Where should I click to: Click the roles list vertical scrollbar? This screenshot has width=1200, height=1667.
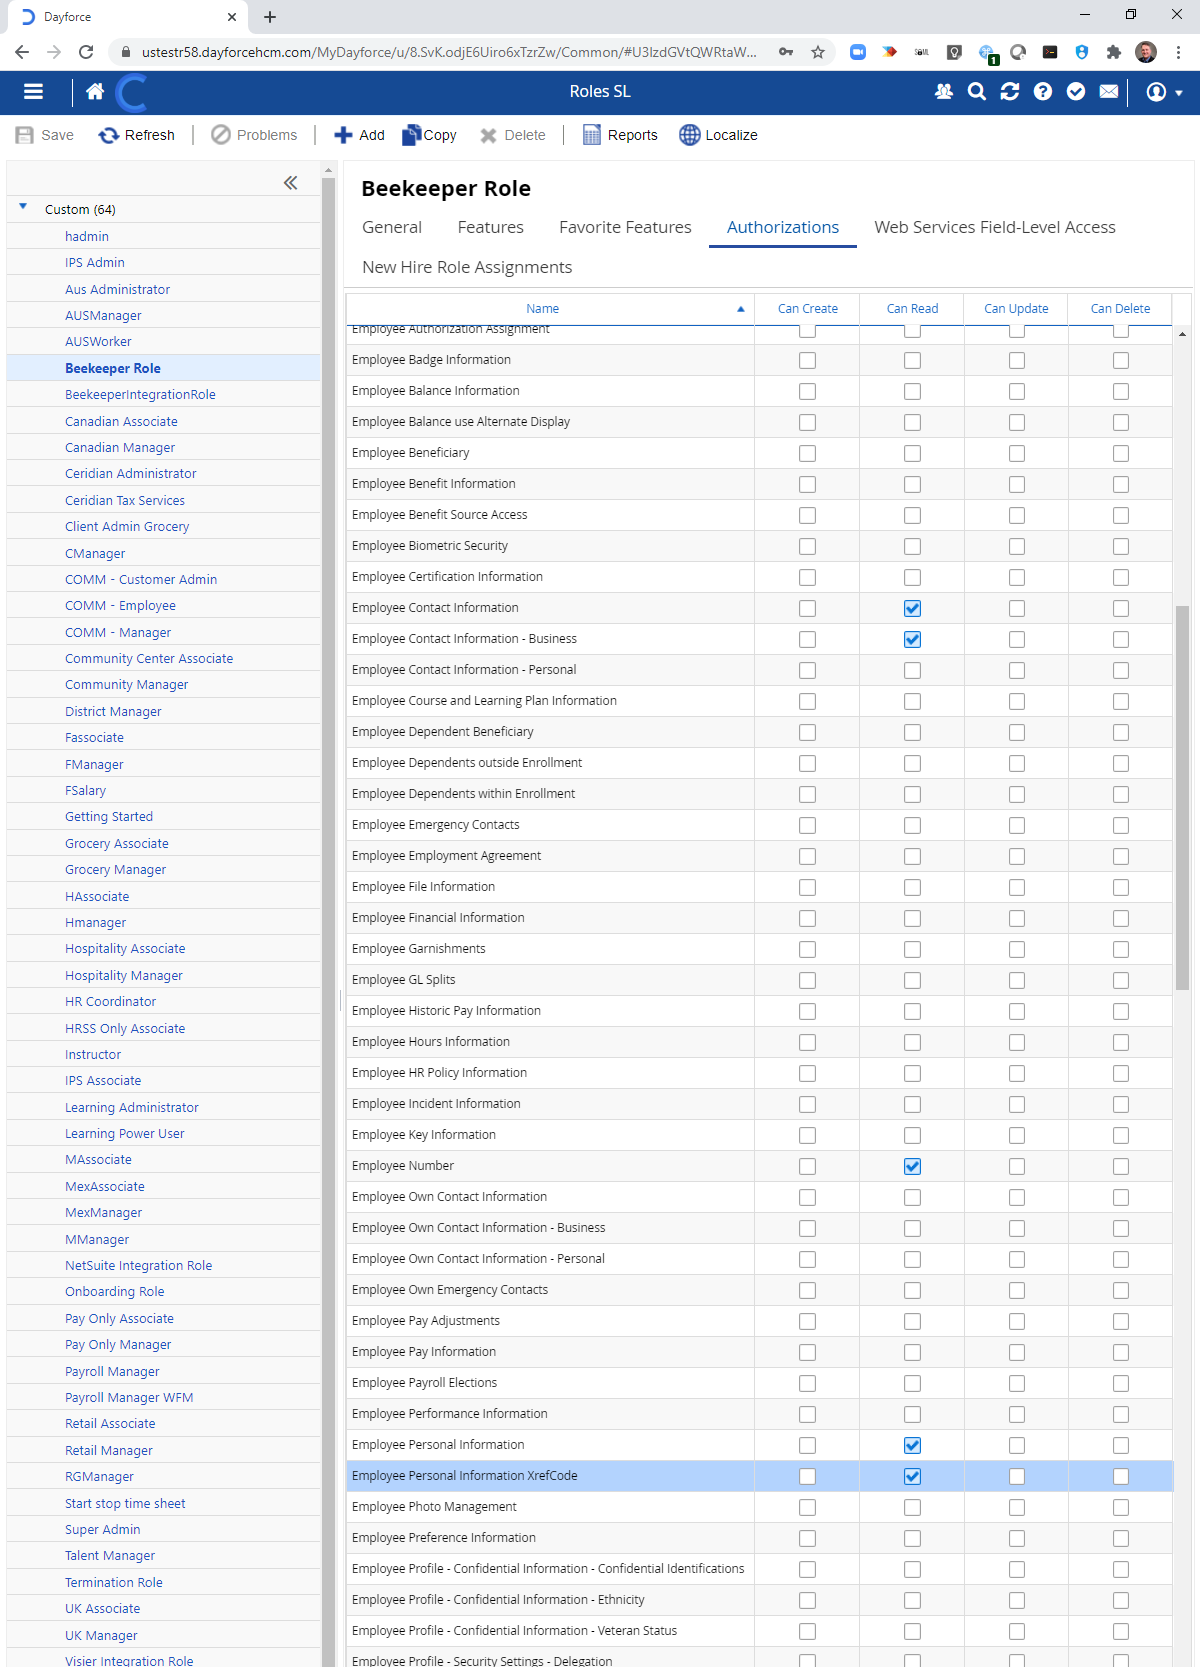(x=328, y=920)
